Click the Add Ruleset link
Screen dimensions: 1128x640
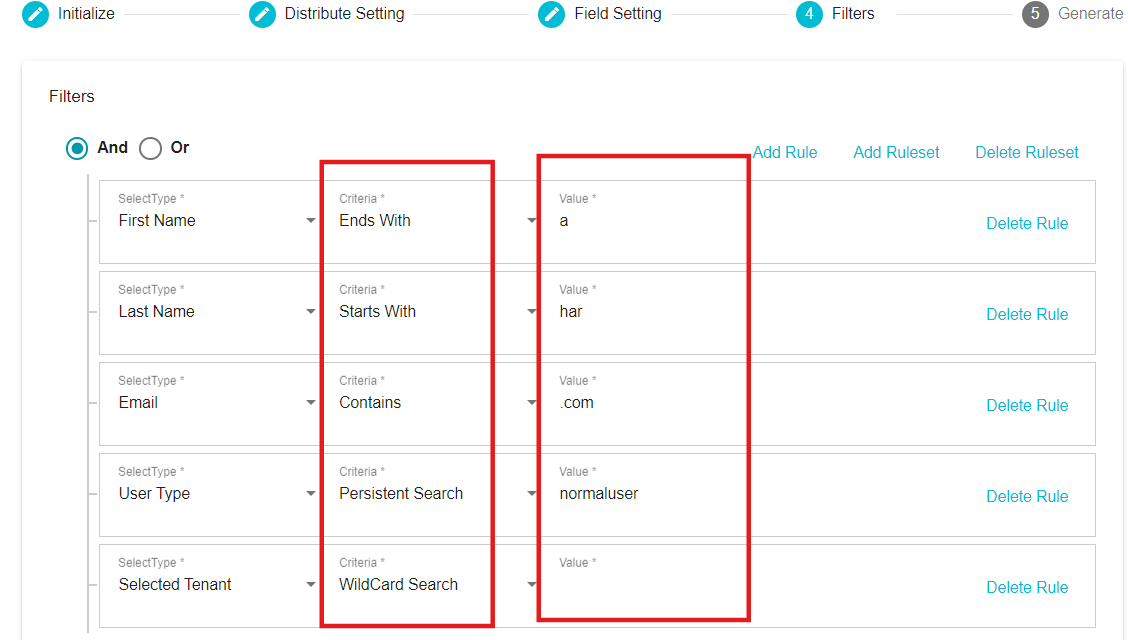tap(896, 152)
